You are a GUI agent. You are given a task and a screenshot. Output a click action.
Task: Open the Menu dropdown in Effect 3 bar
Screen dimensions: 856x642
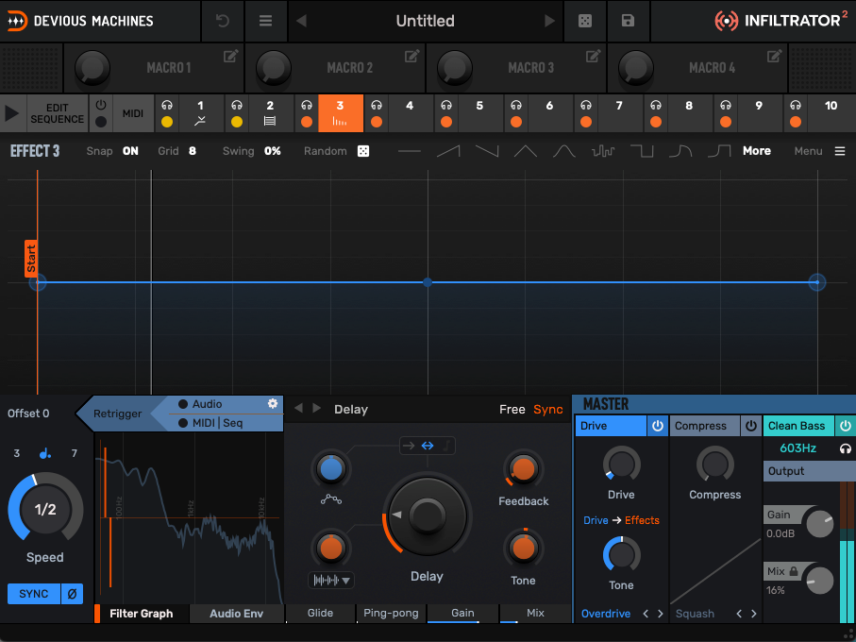coord(819,151)
